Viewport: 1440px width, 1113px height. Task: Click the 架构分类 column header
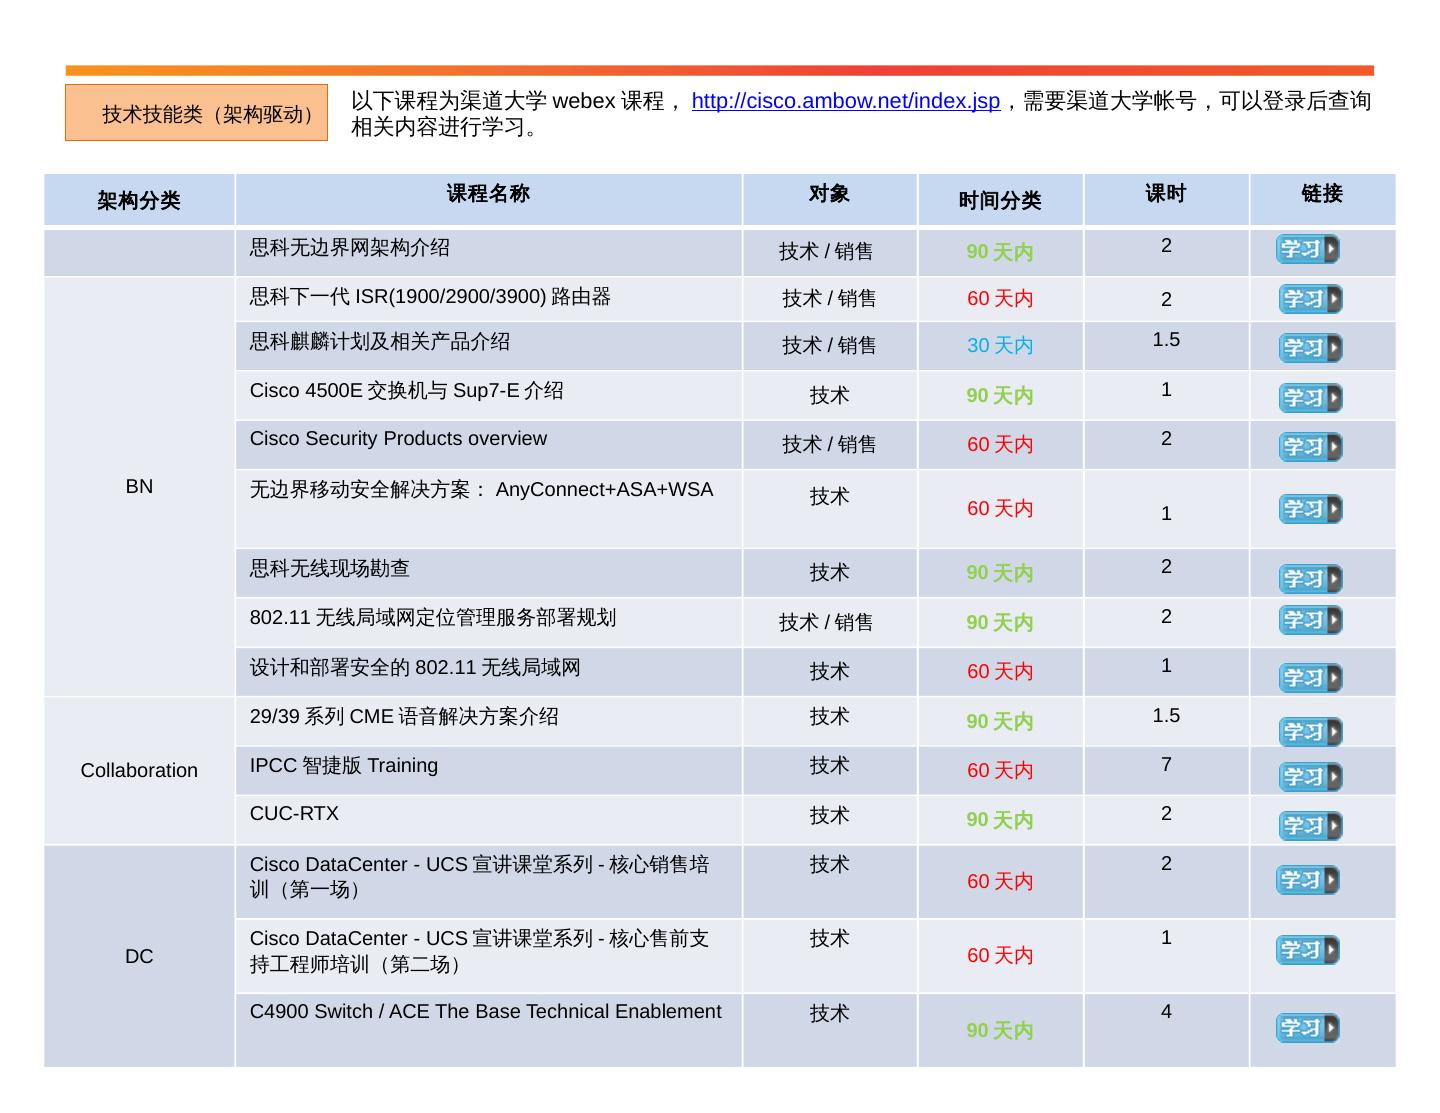point(139,200)
